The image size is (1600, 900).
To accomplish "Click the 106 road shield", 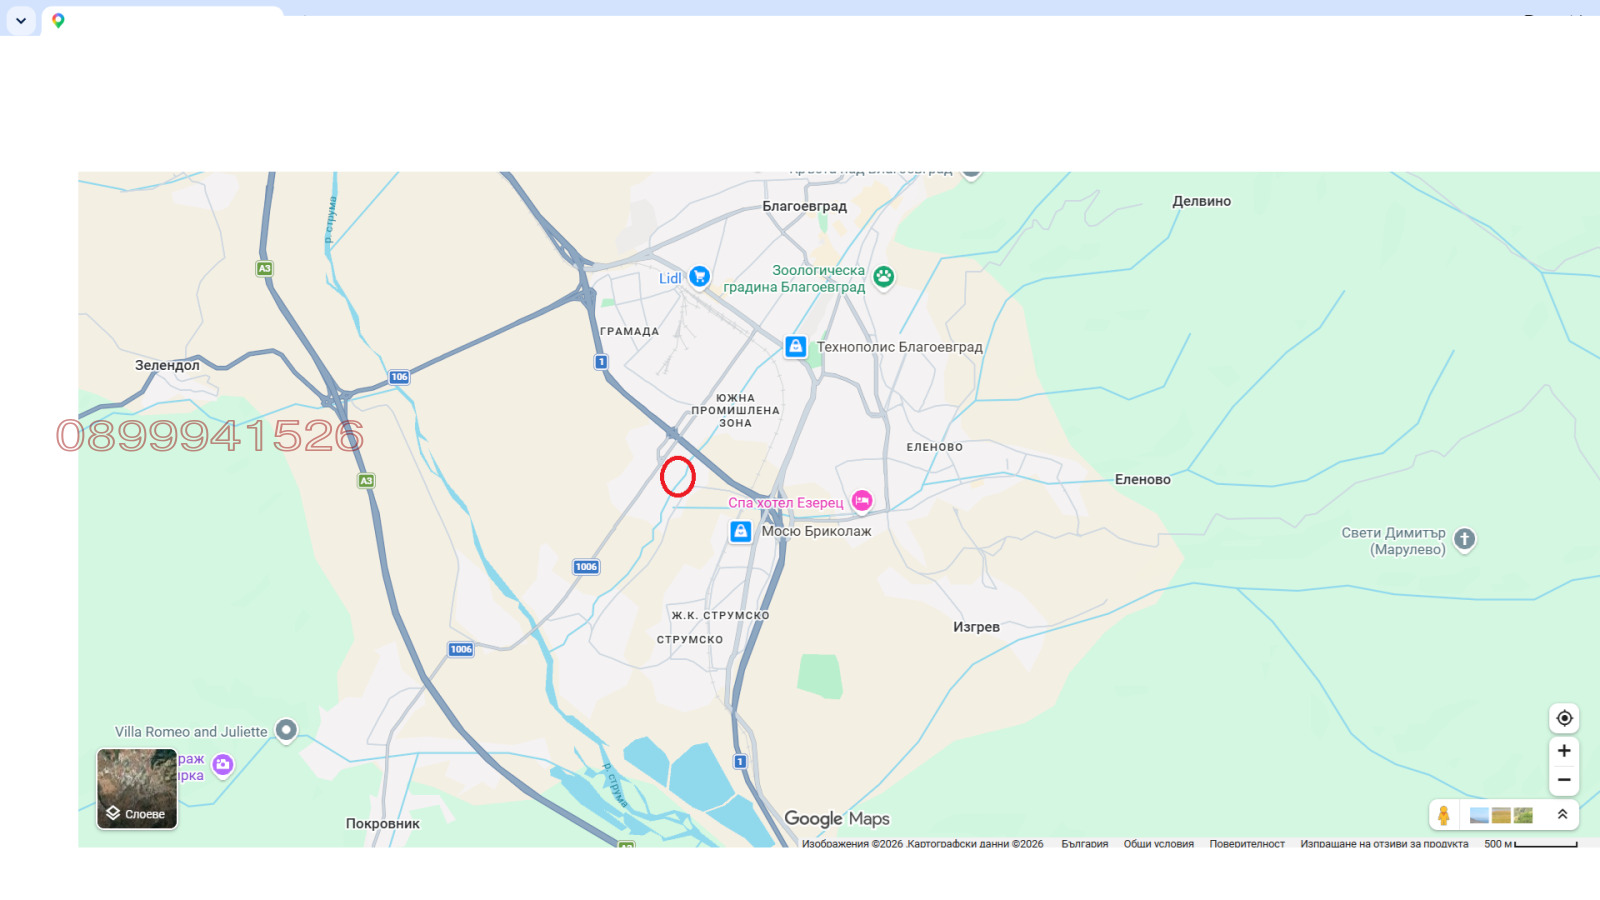I will click(399, 377).
